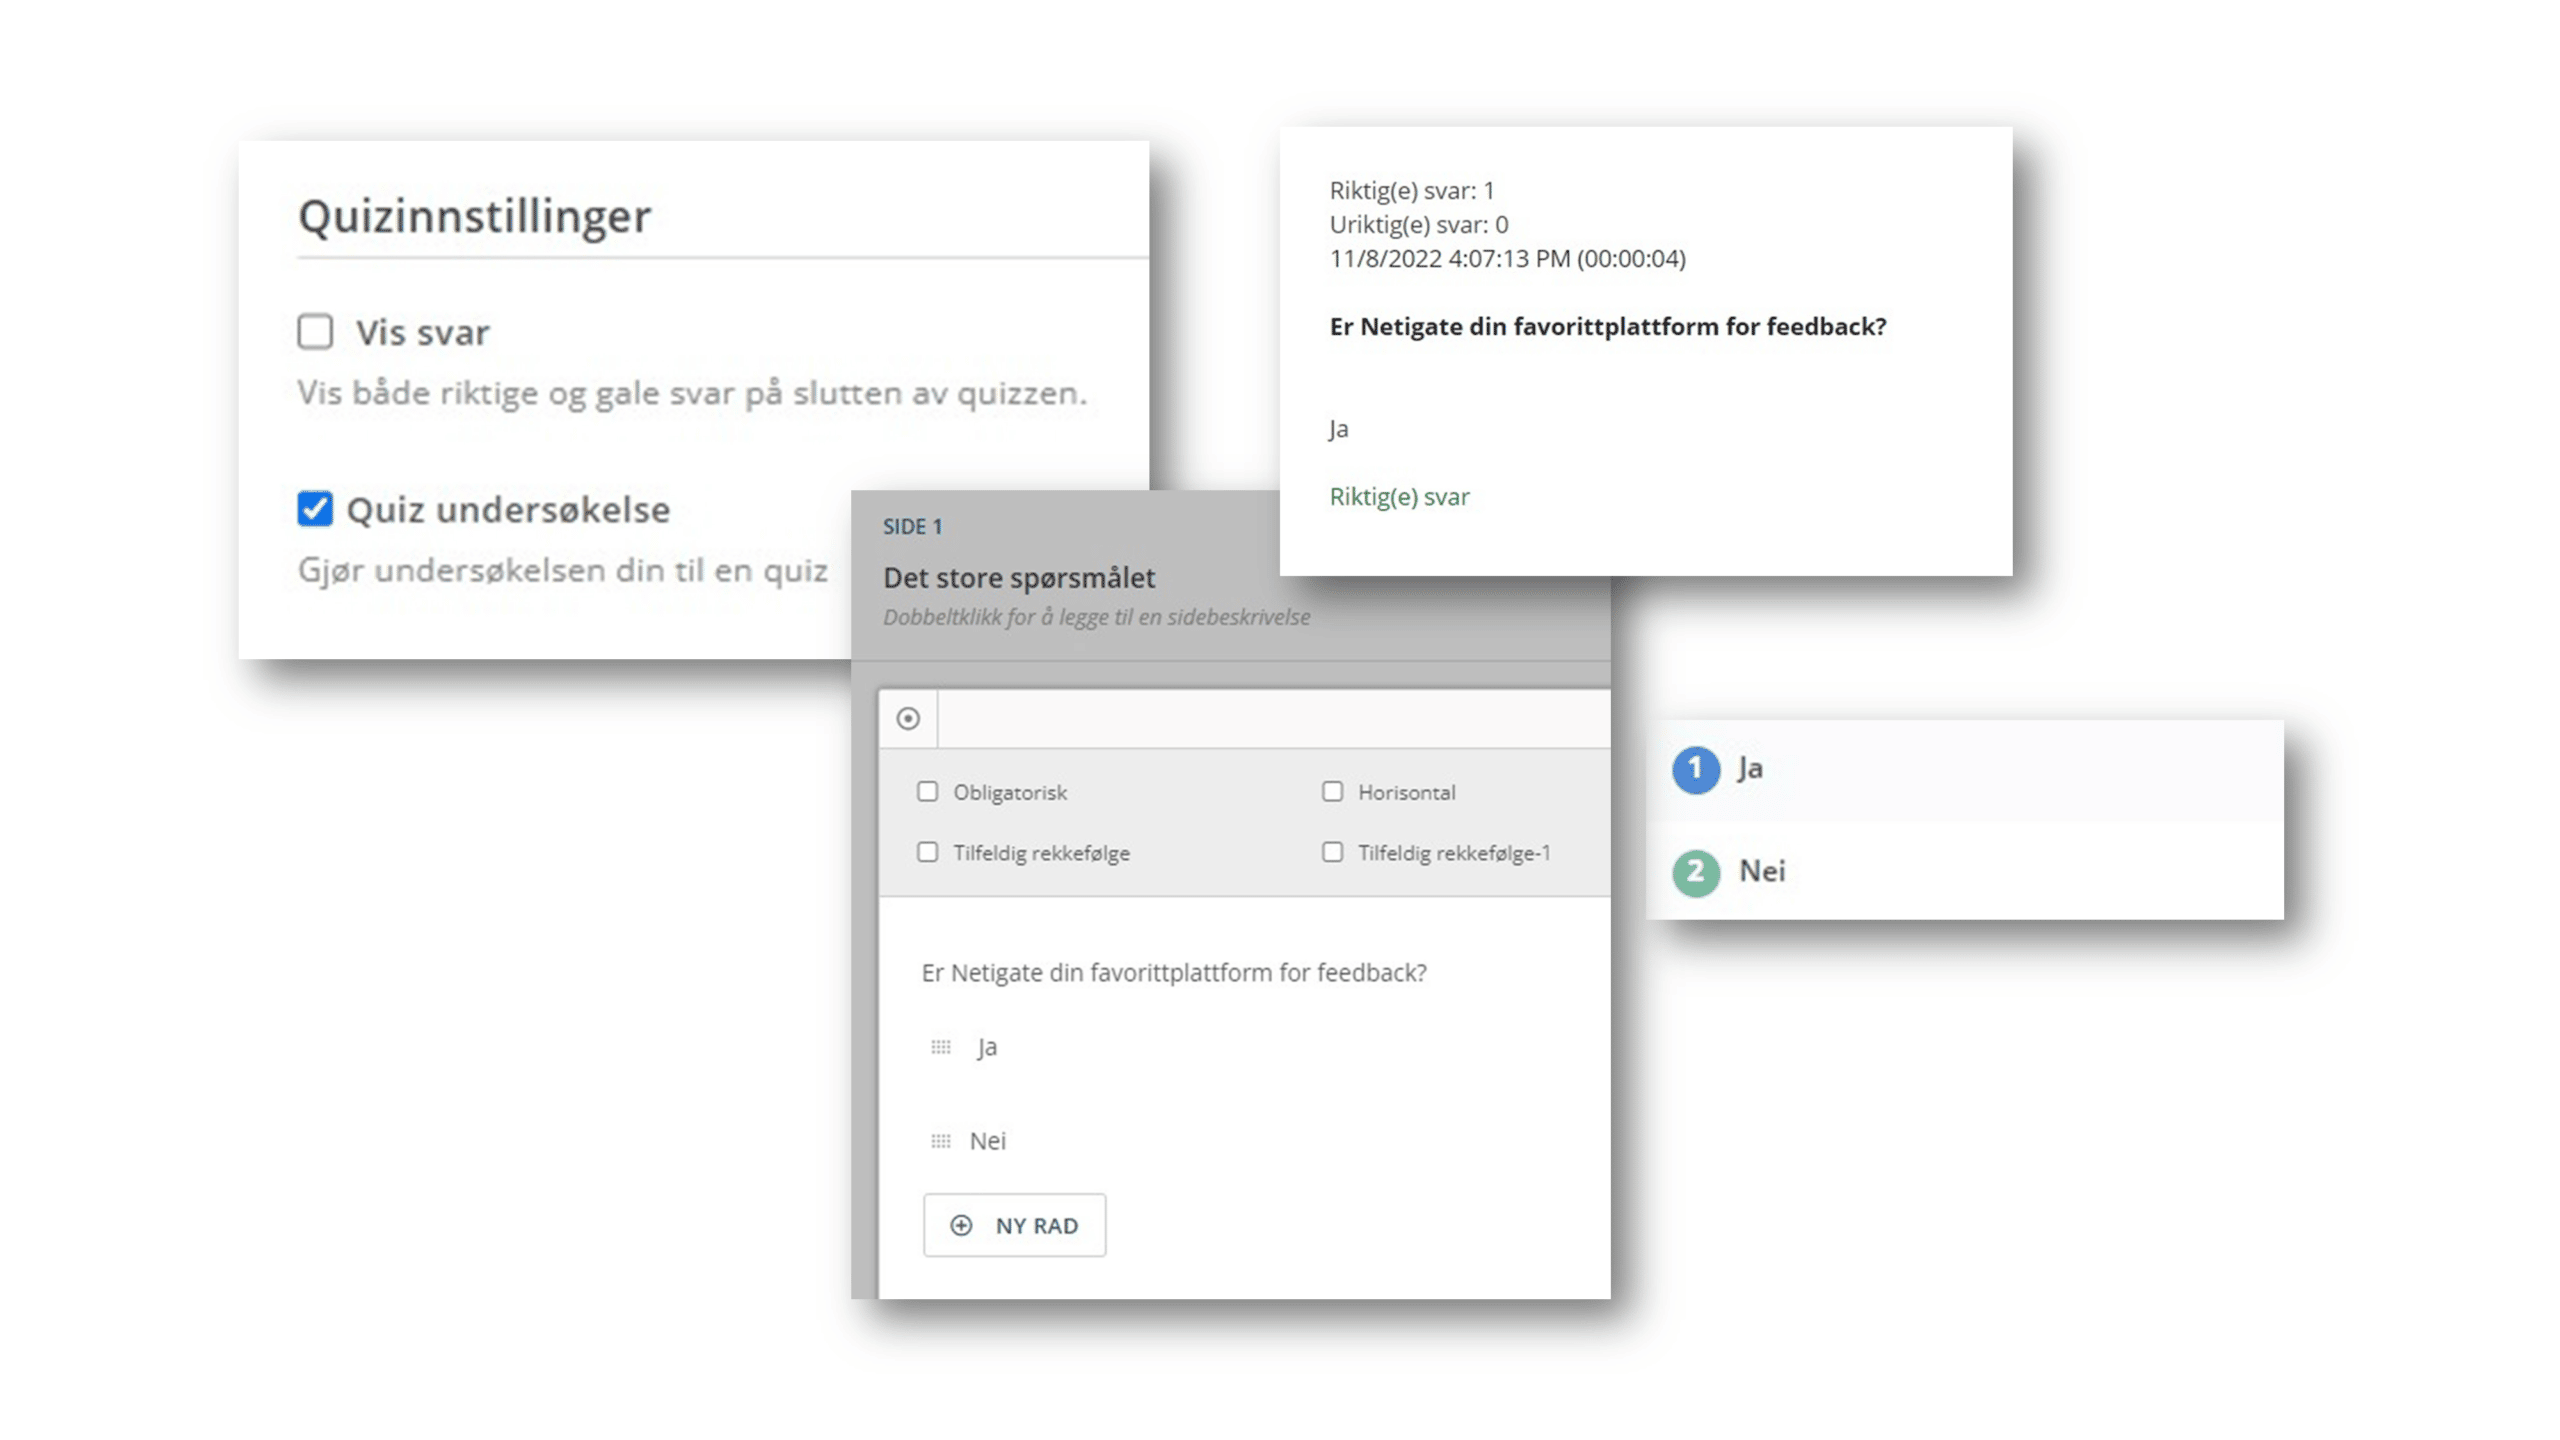Click the Gjør undersøkelsen din til en quiz text
Image resolution: width=2560 pixels, height=1440 pixels.
(x=563, y=571)
